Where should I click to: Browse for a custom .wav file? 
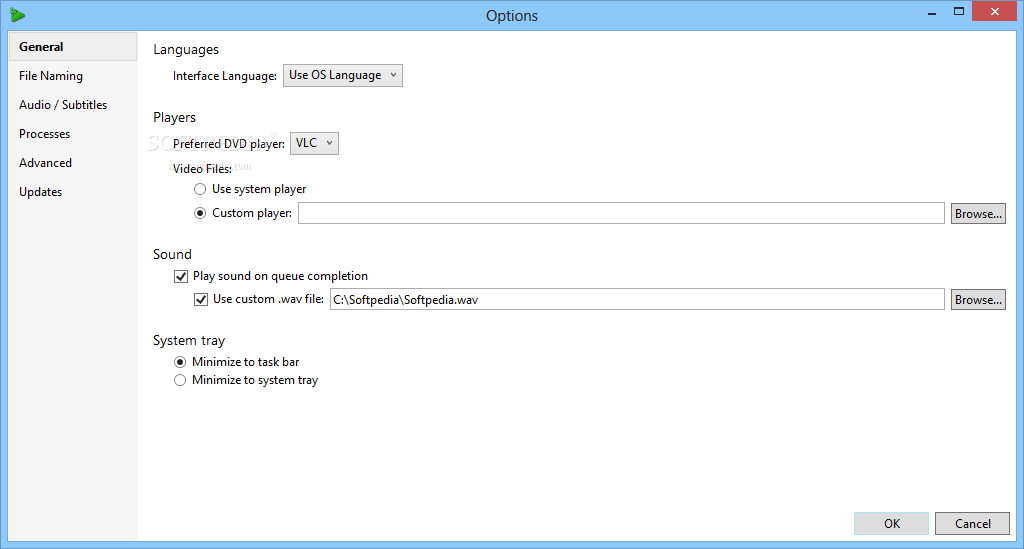(978, 300)
